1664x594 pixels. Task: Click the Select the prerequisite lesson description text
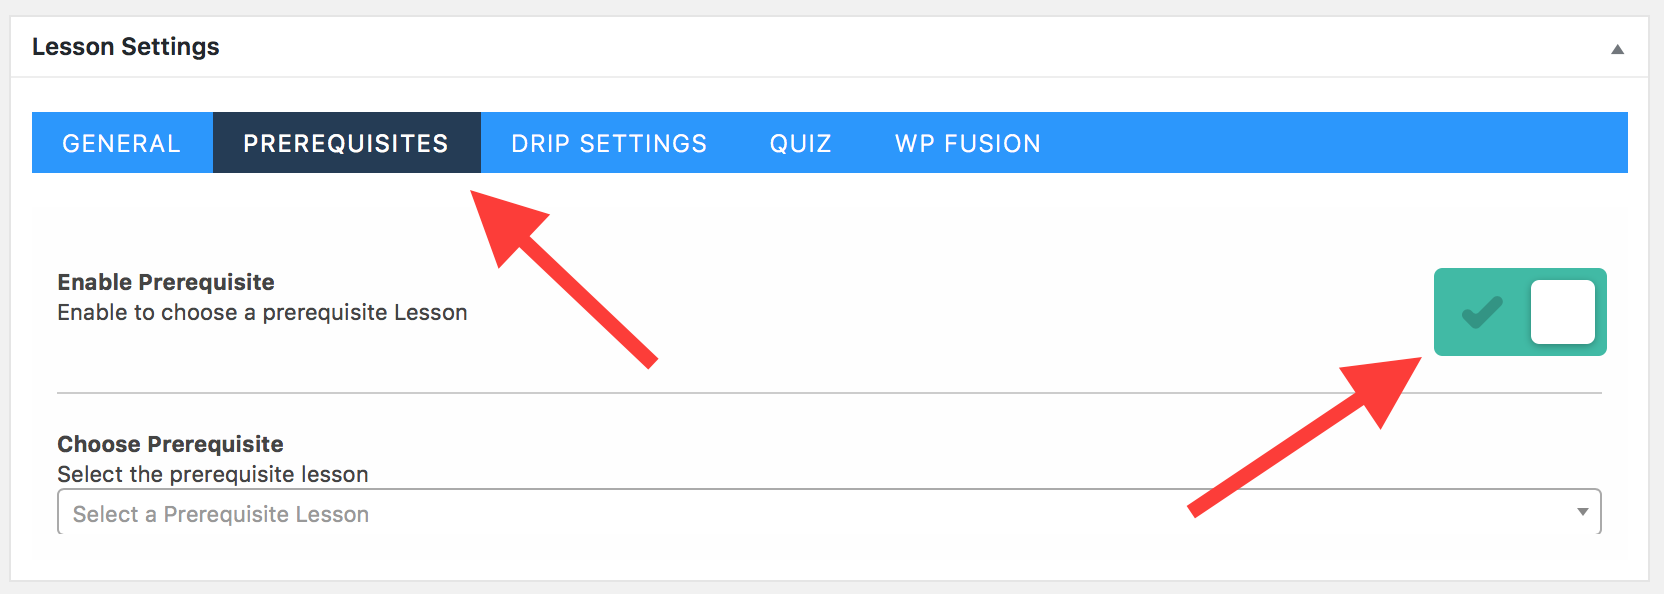(x=212, y=474)
